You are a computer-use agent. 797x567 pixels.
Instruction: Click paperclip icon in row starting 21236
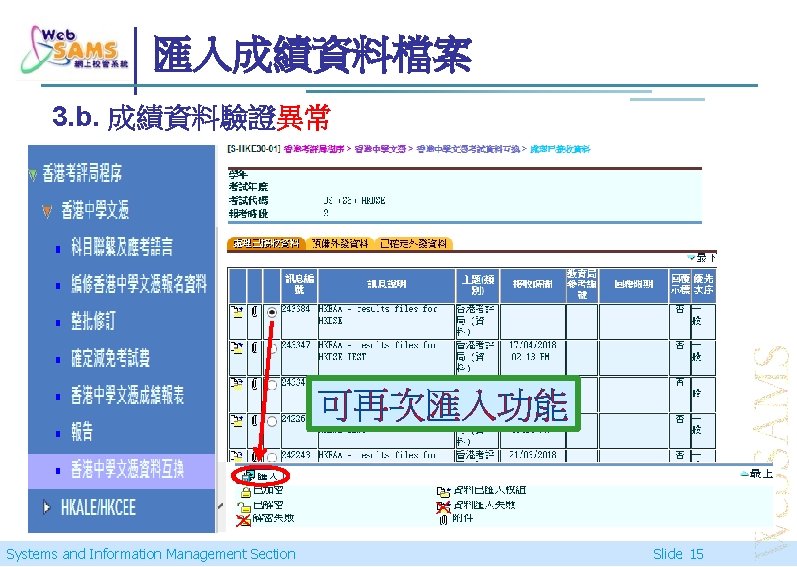click(x=255, y=421)
